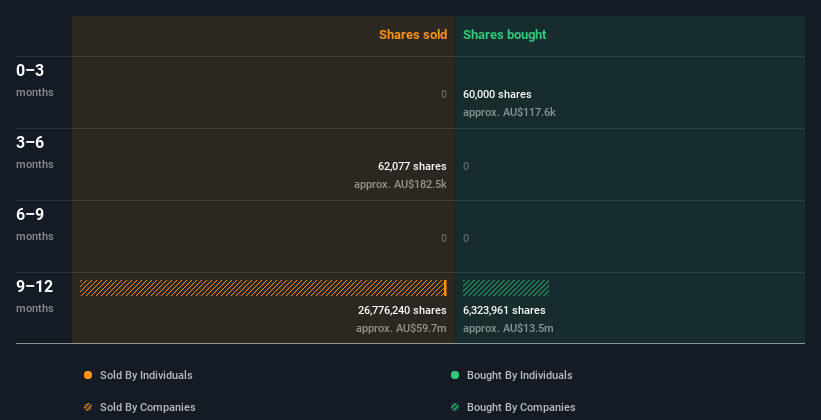Screen dimensions: 821x420
Task: Click the 6–9 months row label
Action: coord(35,224)
